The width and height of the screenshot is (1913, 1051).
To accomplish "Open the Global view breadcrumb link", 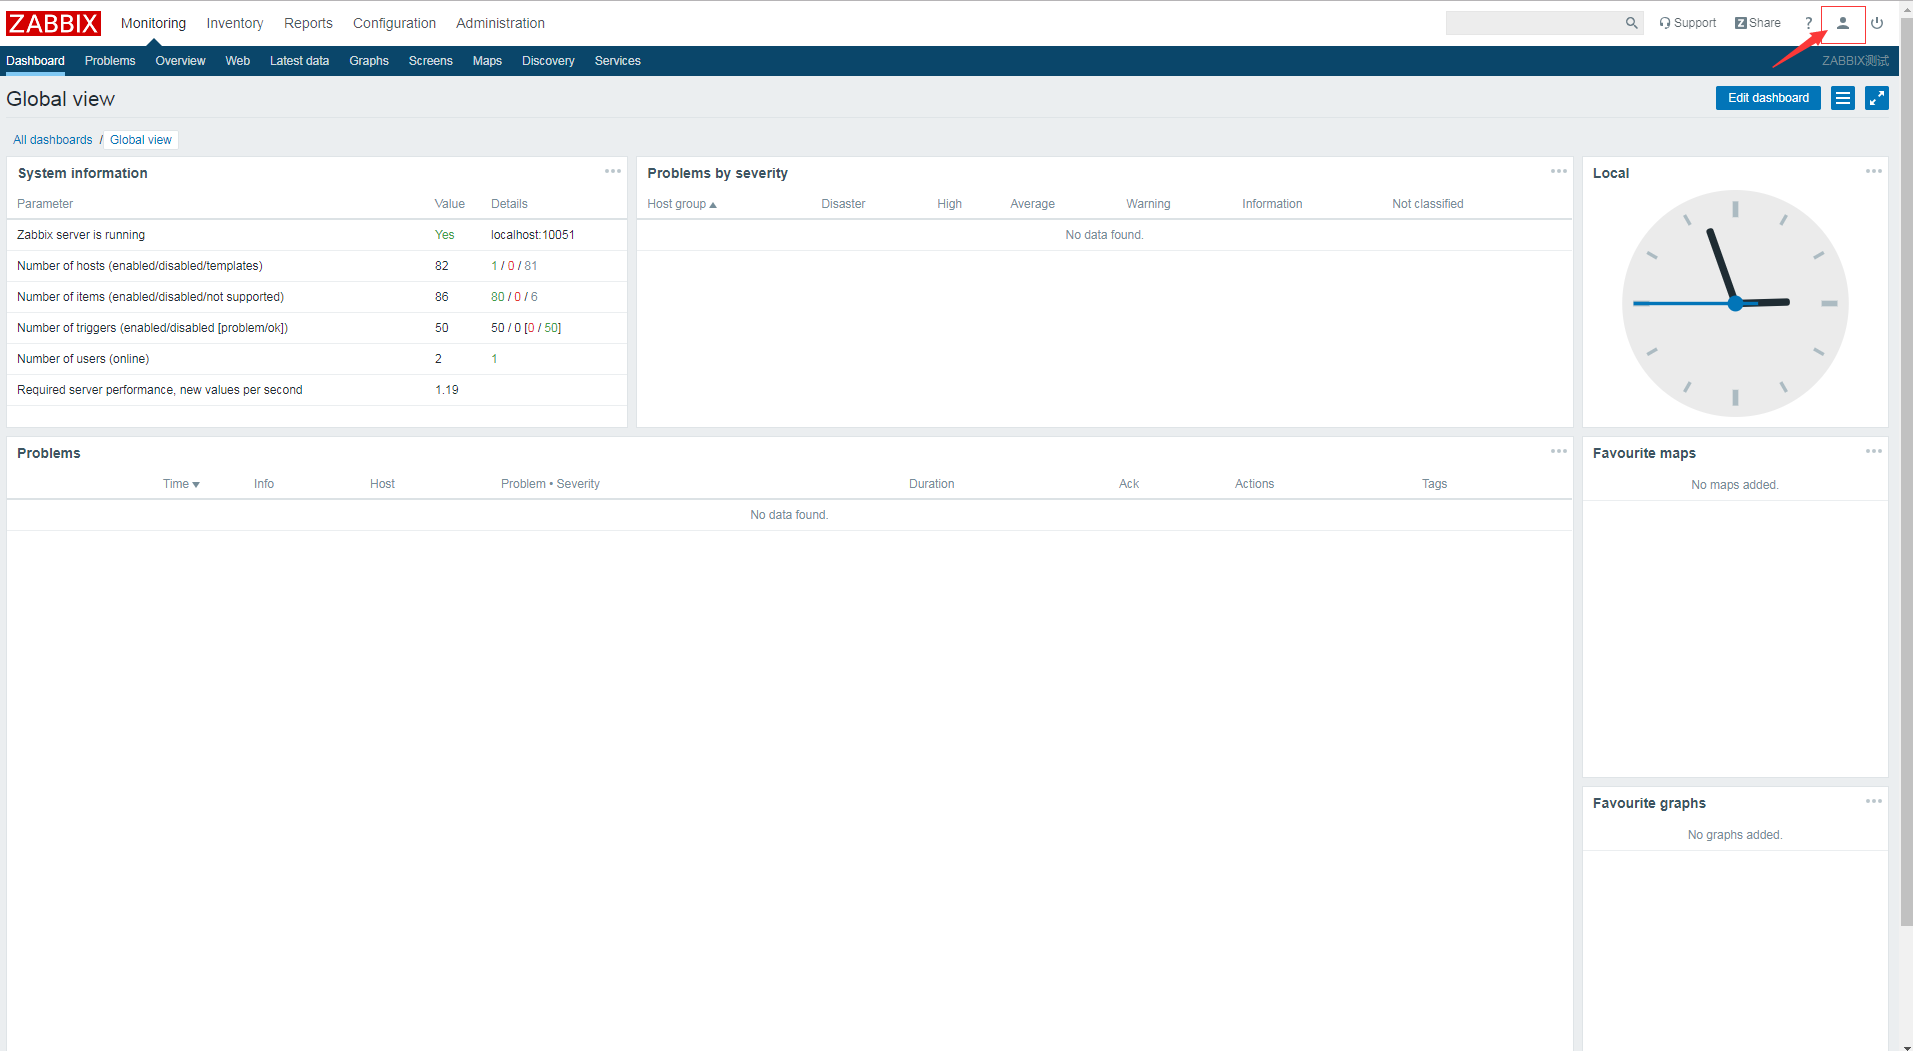I will 141,140.
